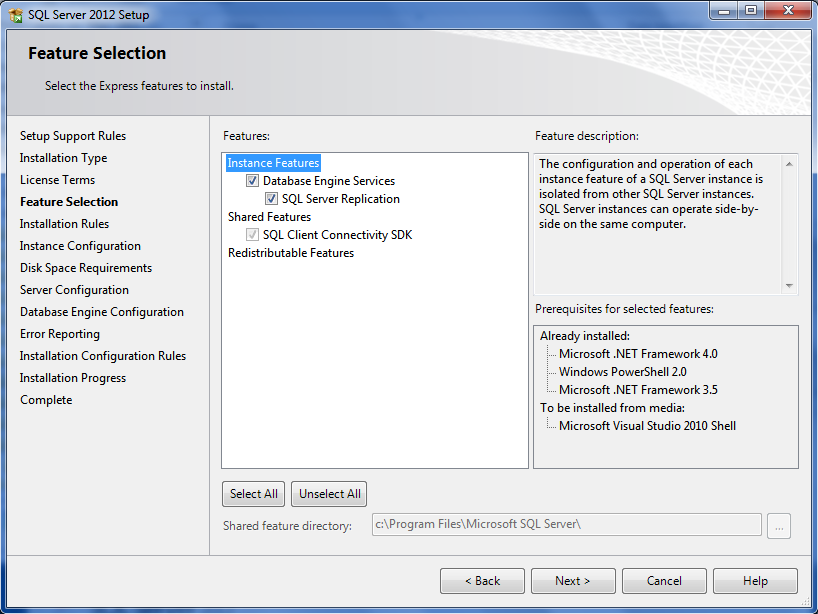Click Microsoft Visual Studio 2010 Shell prerequisite

[x=647, y=426]
